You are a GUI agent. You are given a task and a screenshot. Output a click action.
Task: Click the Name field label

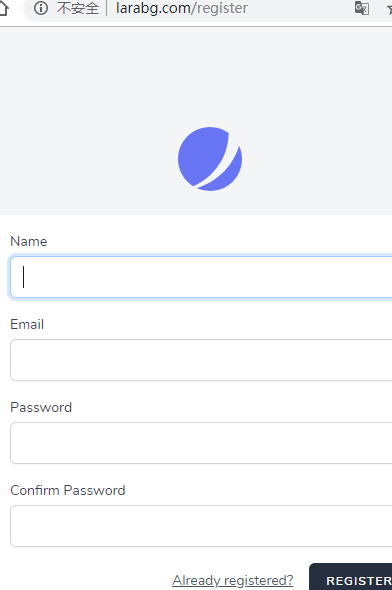point(29,241)
